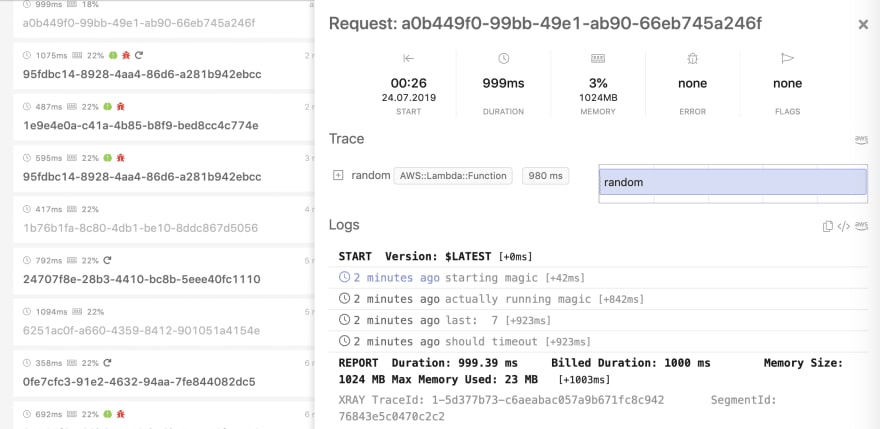Click the 'START Version: $LATEST' log line
The image size is (880, 429).
pos(435,257)
